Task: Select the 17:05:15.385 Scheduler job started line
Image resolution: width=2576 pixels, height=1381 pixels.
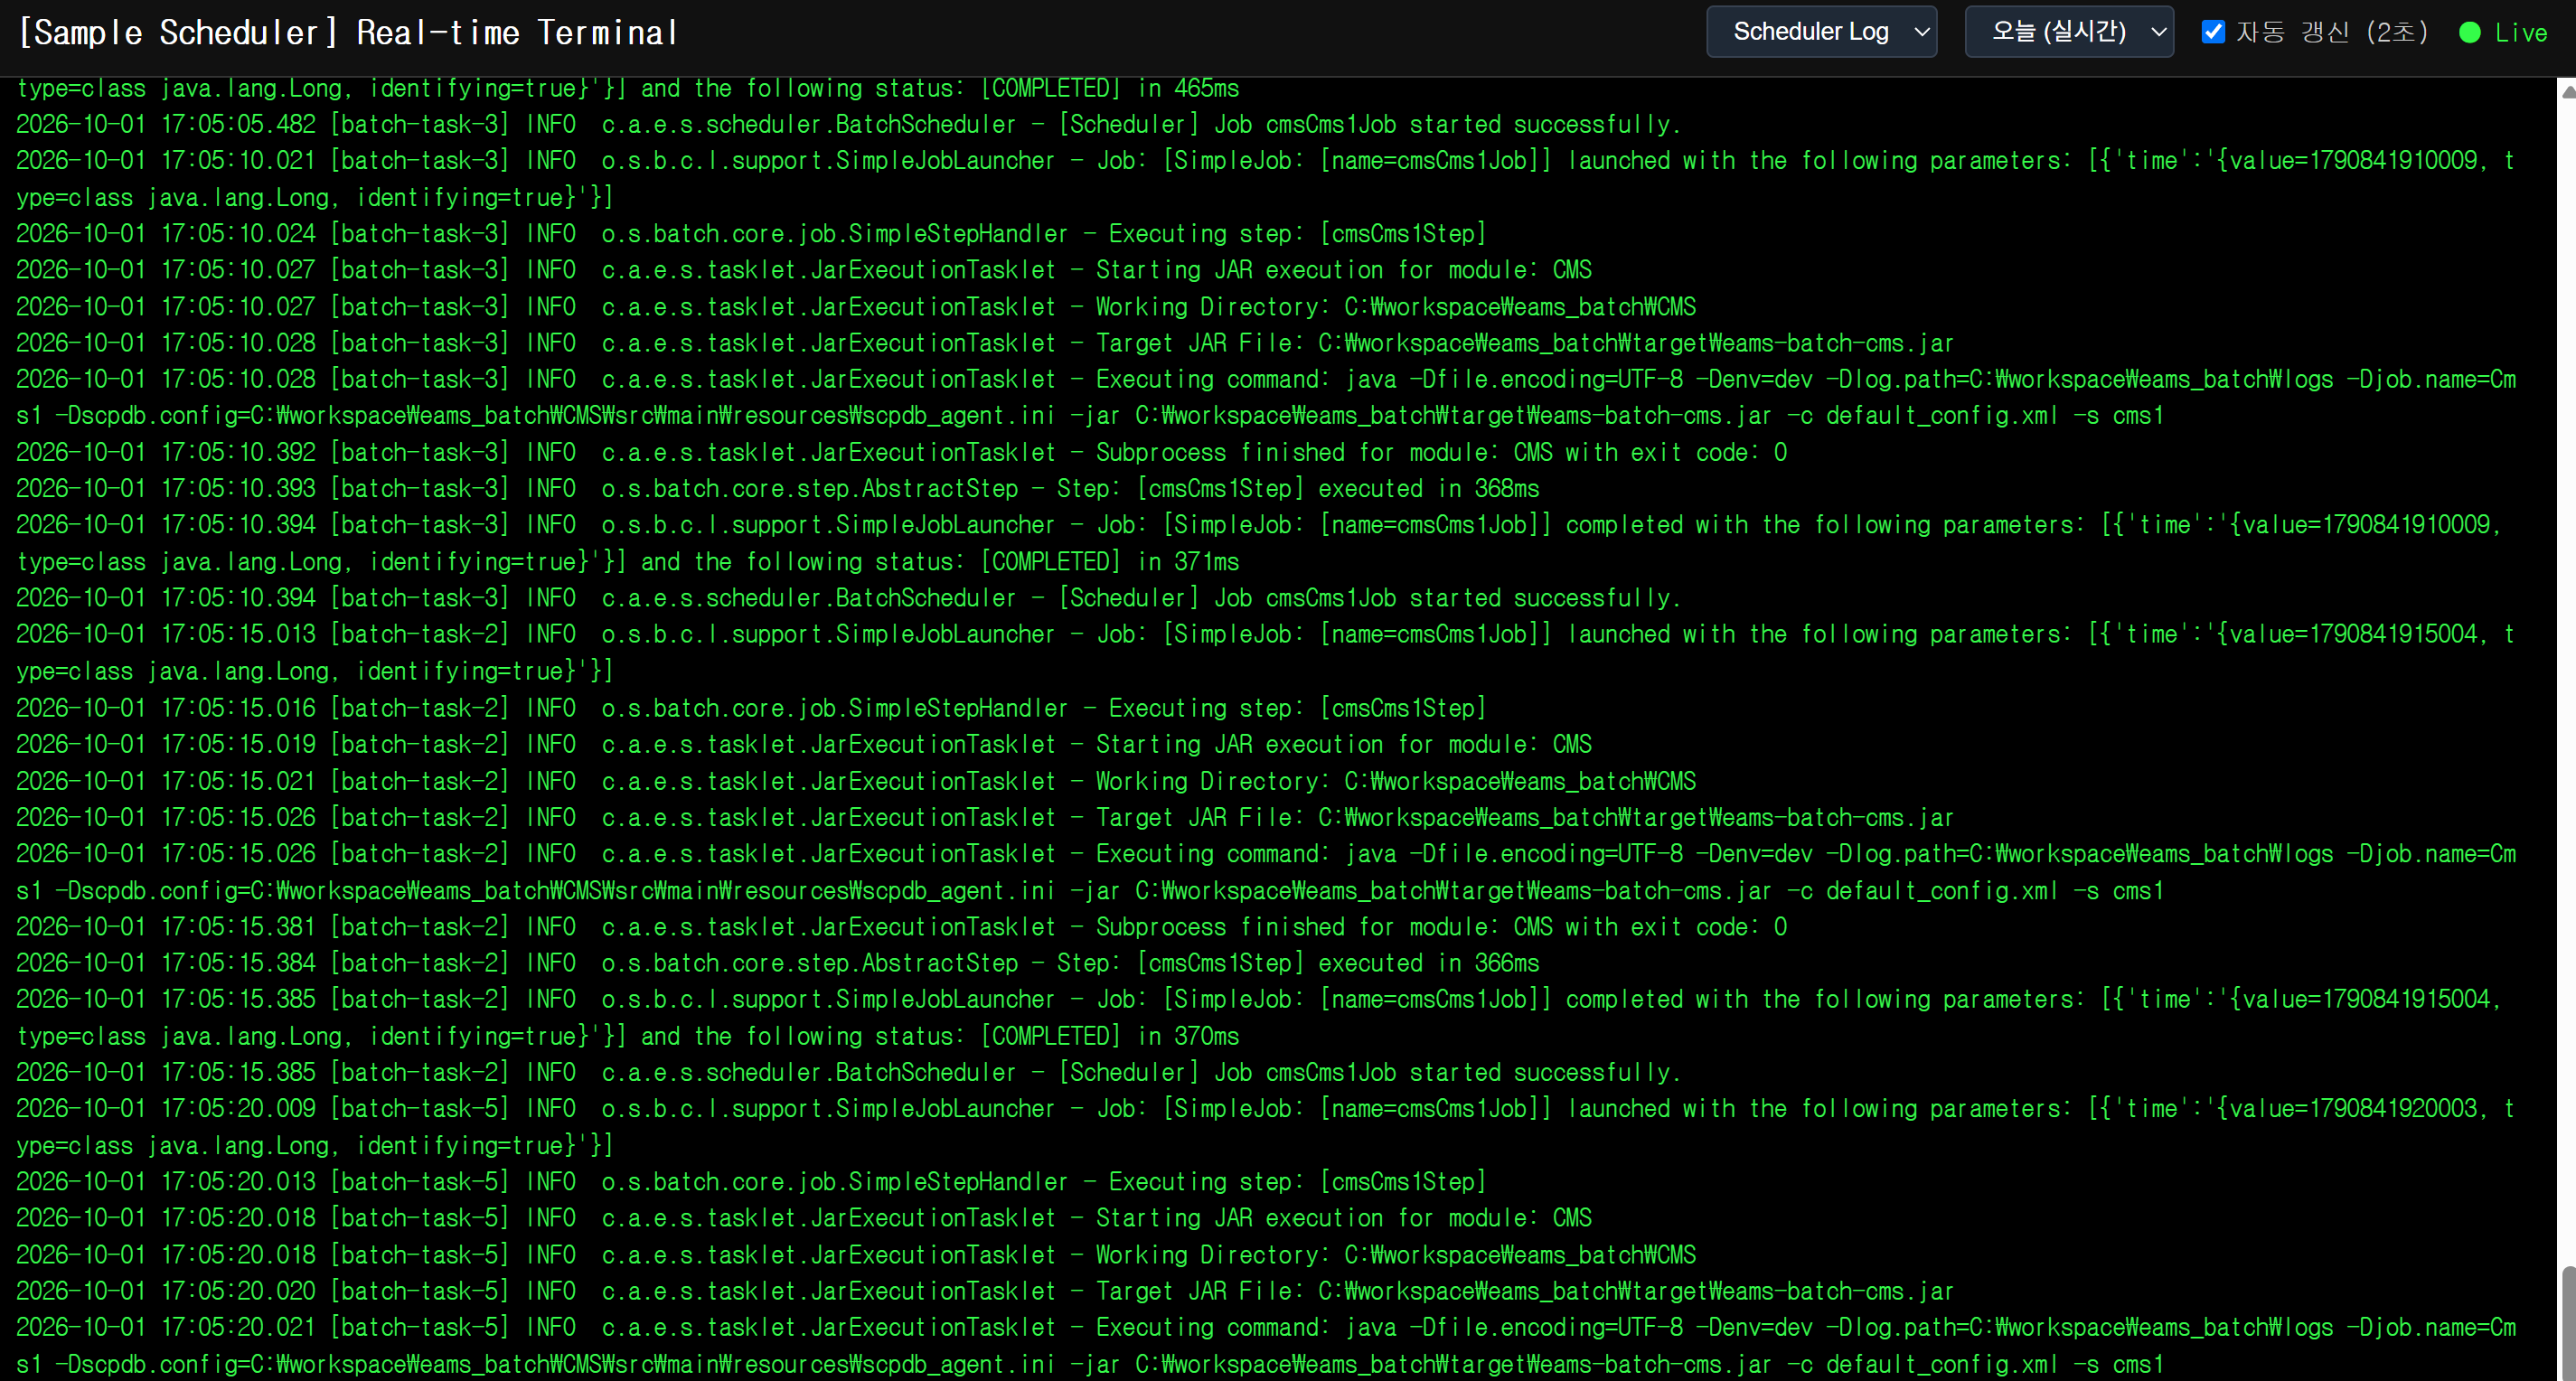Action: (x=848, y=1072)
